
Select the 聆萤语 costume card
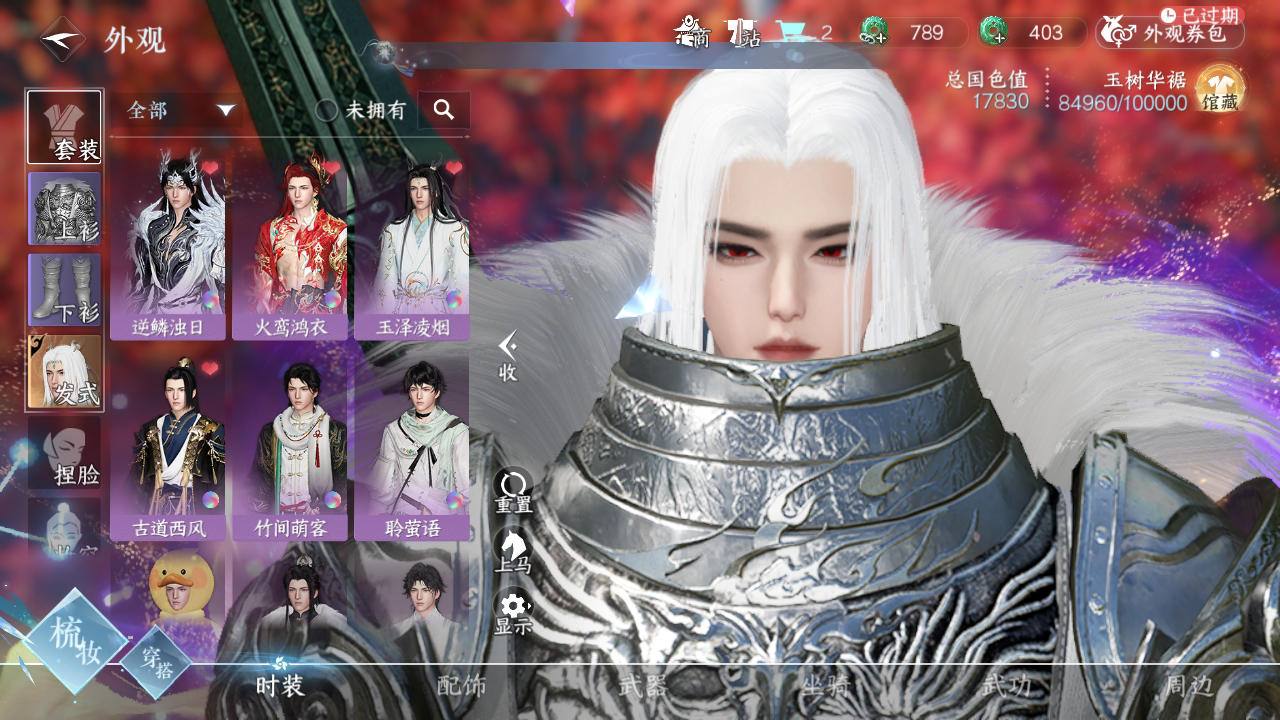pyautogui.click(x=412, y=449)
